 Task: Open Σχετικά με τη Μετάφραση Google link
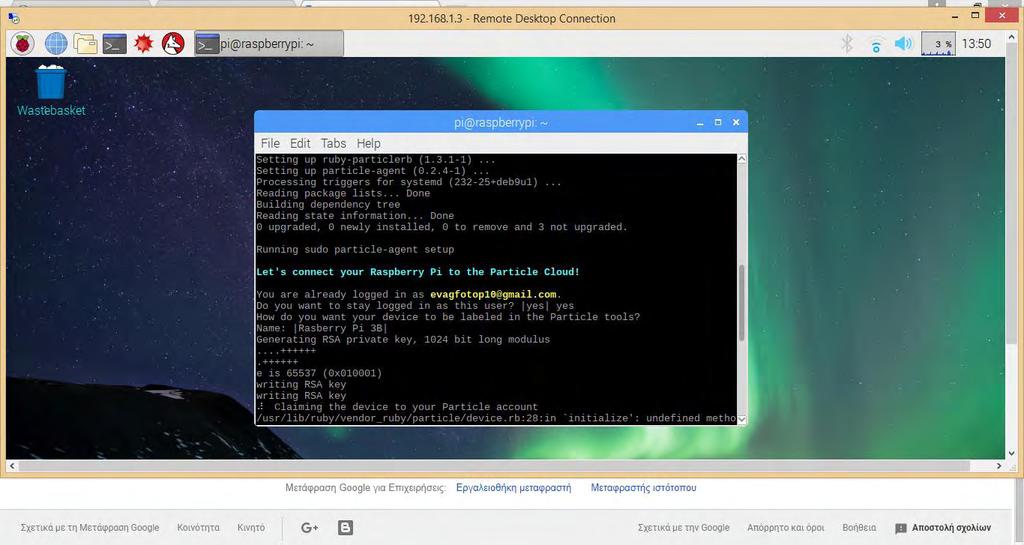pyautogui.click(x=89, y=527)
